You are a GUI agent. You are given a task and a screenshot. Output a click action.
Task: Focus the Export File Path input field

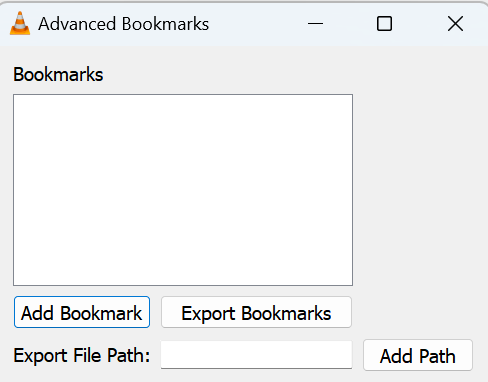click(256, 355)
